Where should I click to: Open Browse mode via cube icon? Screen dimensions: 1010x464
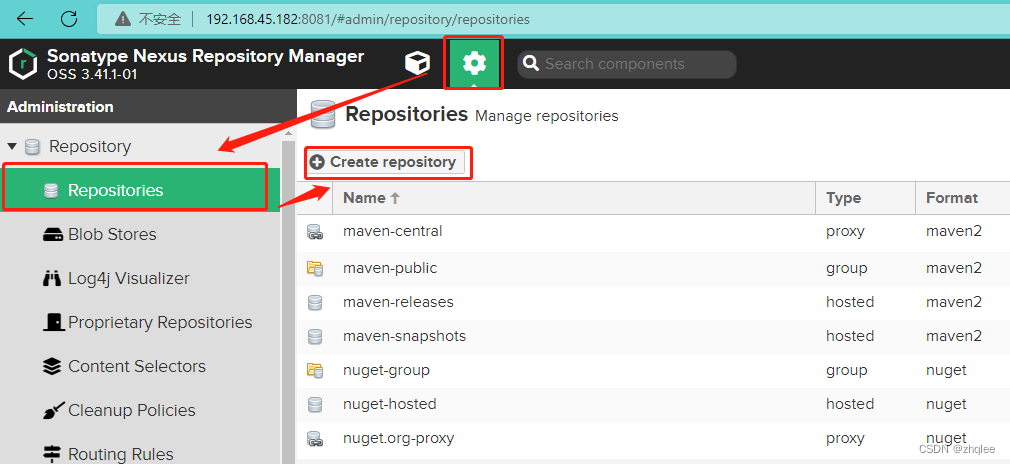tap(417, 63)
